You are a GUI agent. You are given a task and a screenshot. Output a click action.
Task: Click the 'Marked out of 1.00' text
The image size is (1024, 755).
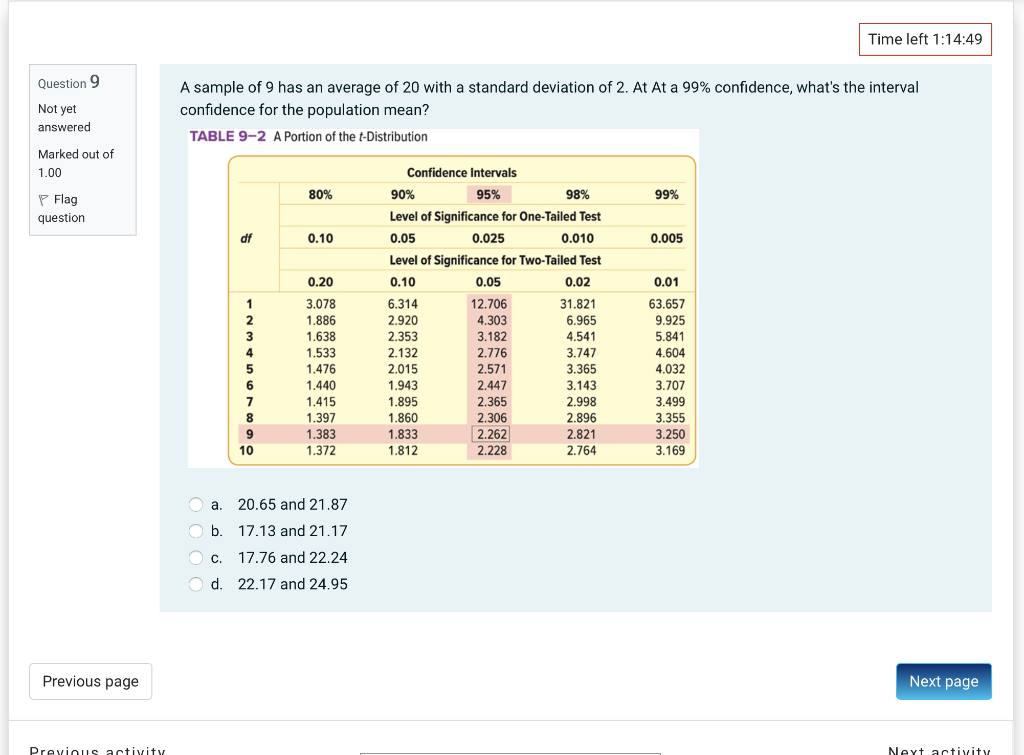76,163
